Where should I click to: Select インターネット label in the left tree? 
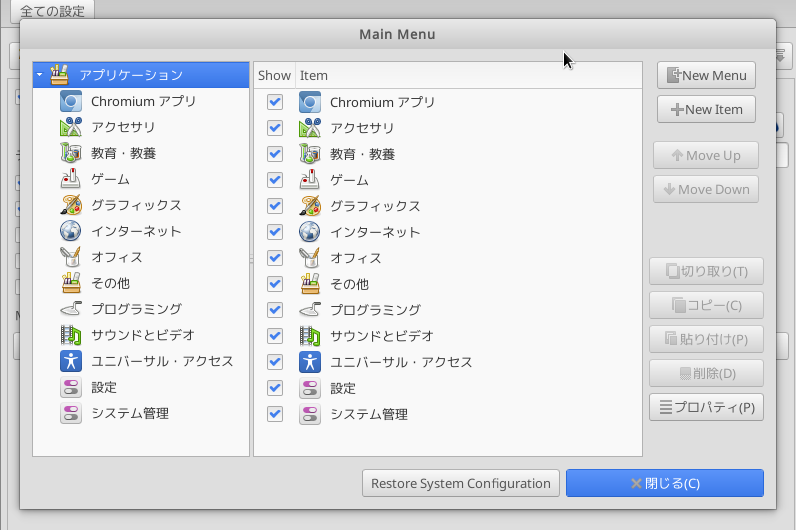(x=137, y=231)
